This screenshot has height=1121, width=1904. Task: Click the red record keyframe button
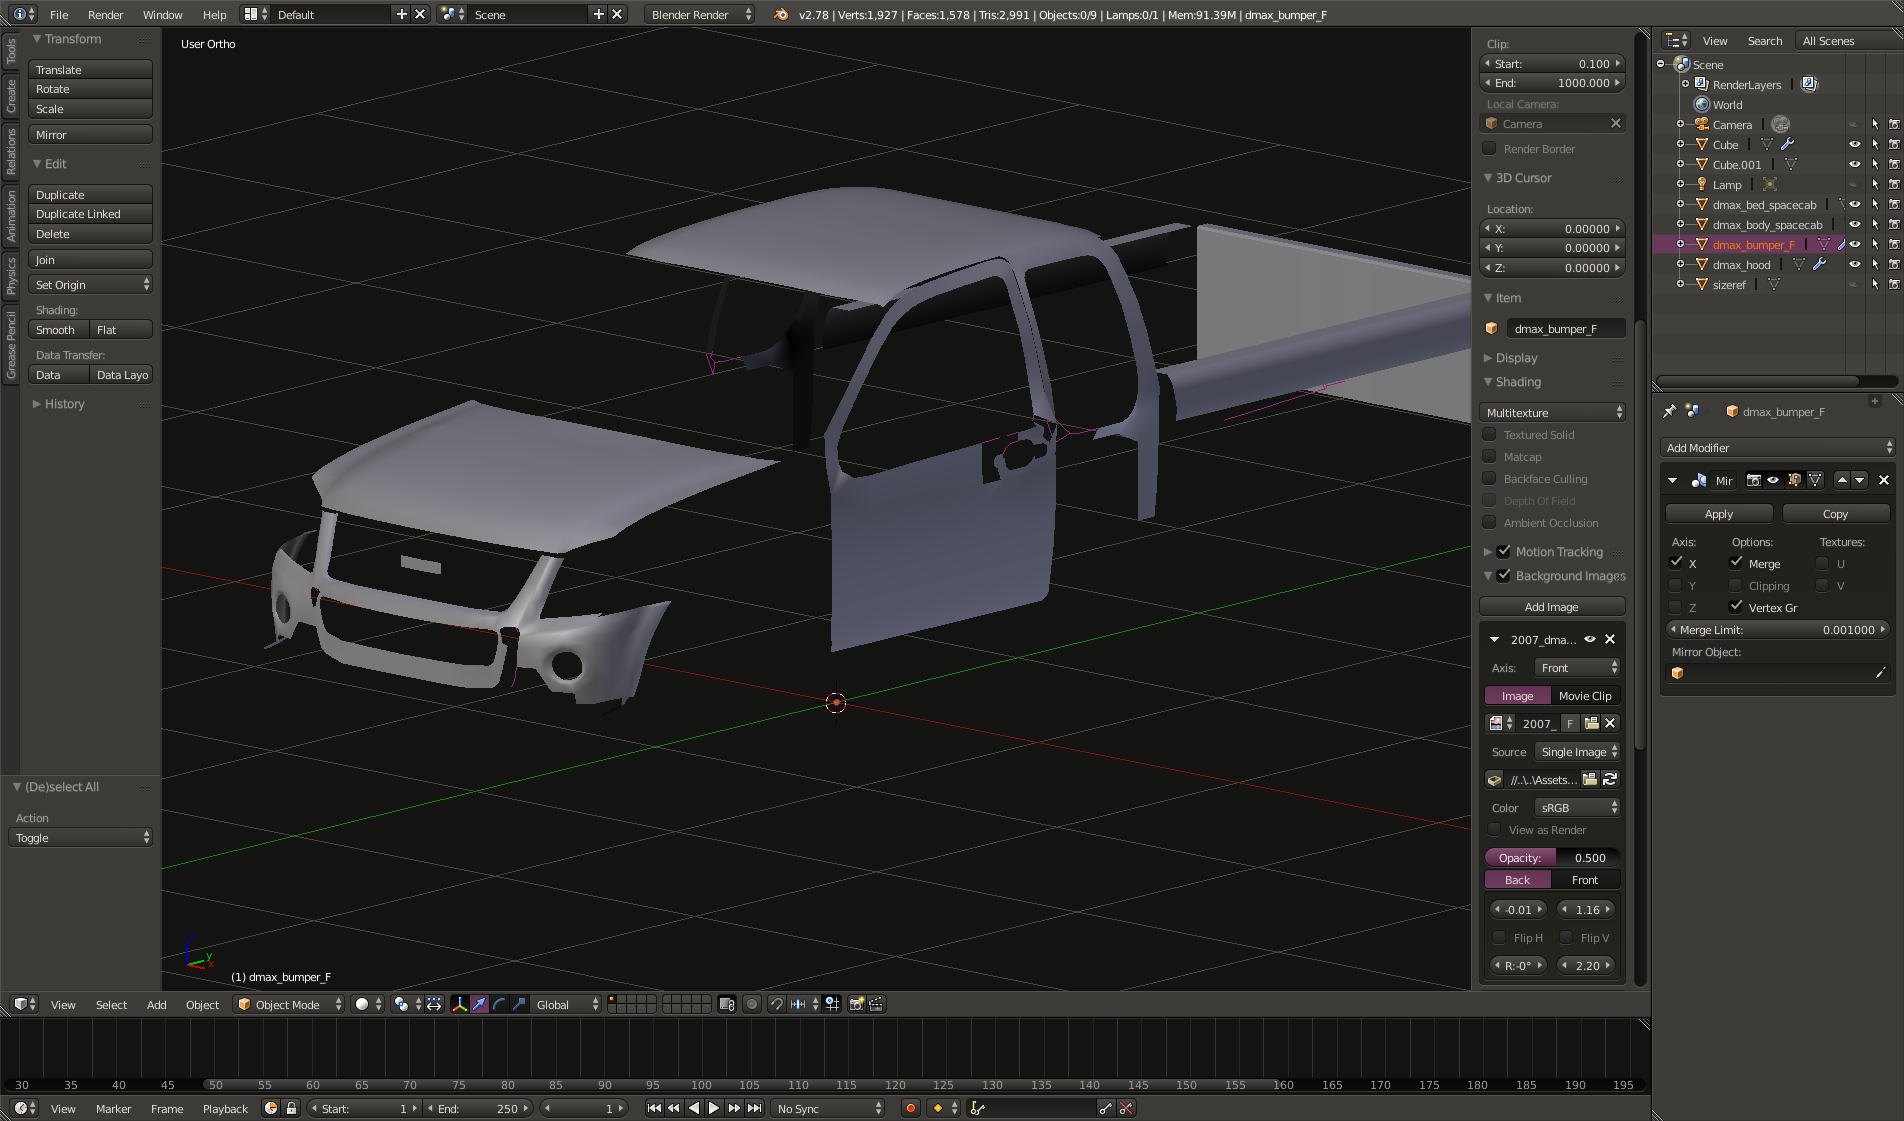pos(910,1108)
